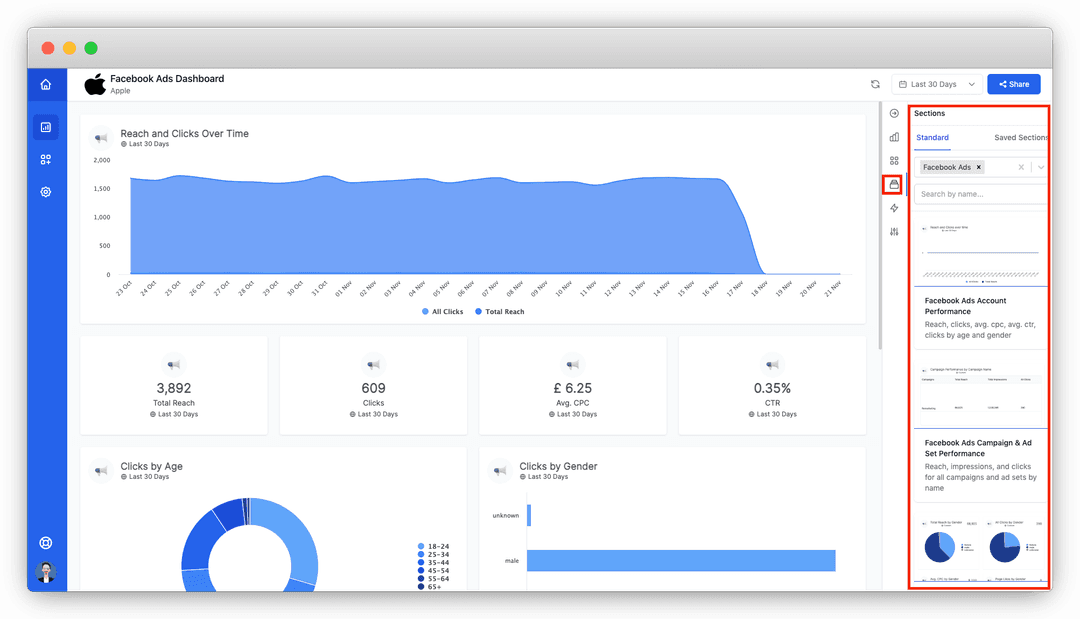The width and height of the screenshot is (1080, 619).
Task: Collapse panel with the arrow circle icon
Action: [x=894, y=114]
